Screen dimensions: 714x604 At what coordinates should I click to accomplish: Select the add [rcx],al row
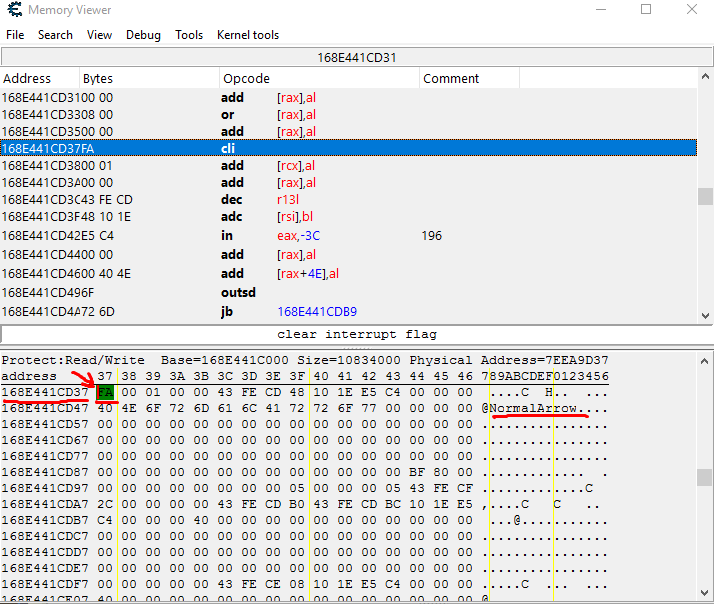(349, 166)
